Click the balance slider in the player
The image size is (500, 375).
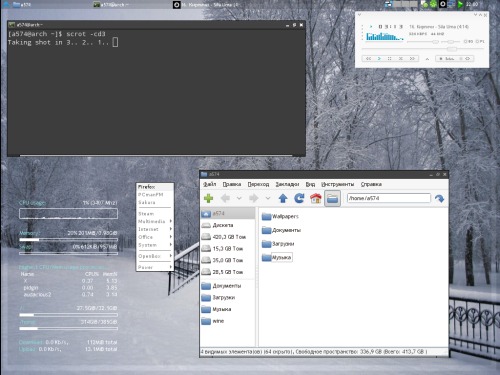(x=450, y=42)
